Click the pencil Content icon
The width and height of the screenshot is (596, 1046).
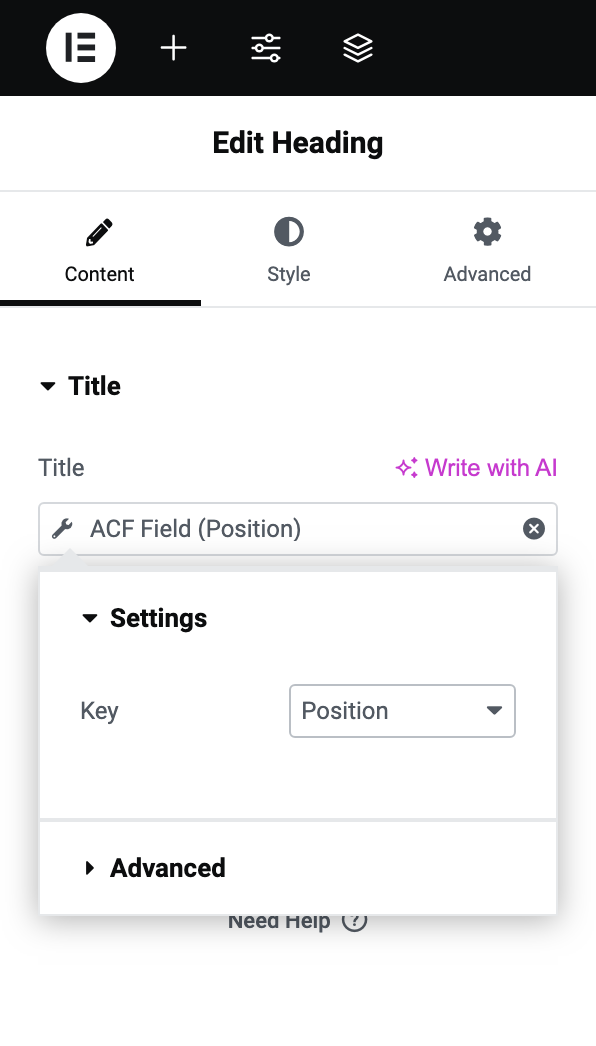pos(99,232)
